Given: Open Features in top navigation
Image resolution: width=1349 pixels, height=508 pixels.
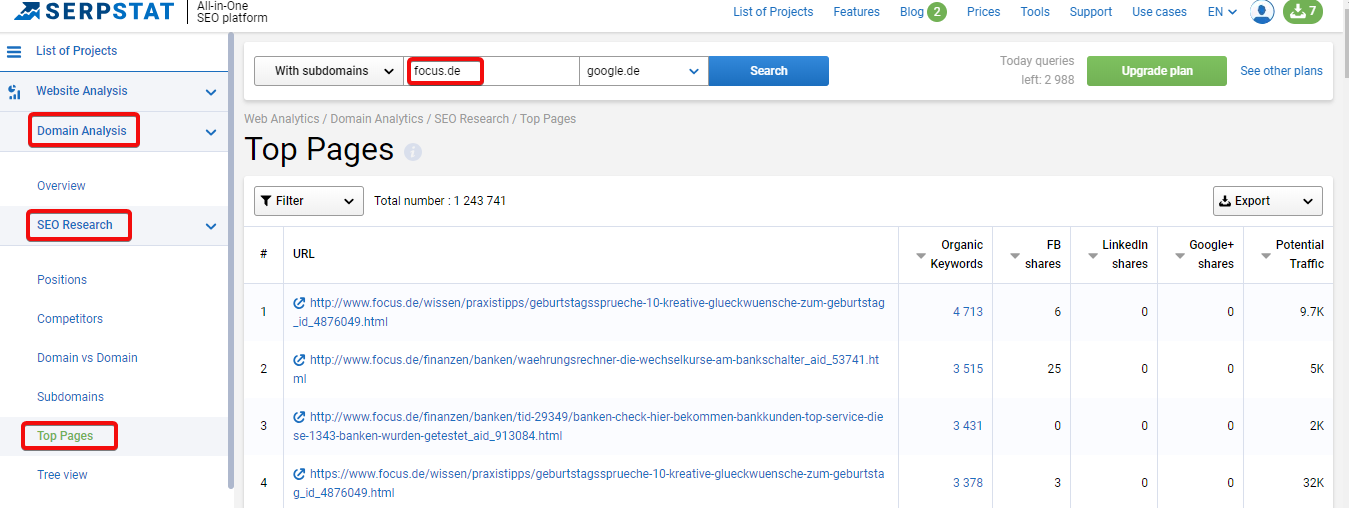Looking at the screenshot, I should [x=857, y=12].
